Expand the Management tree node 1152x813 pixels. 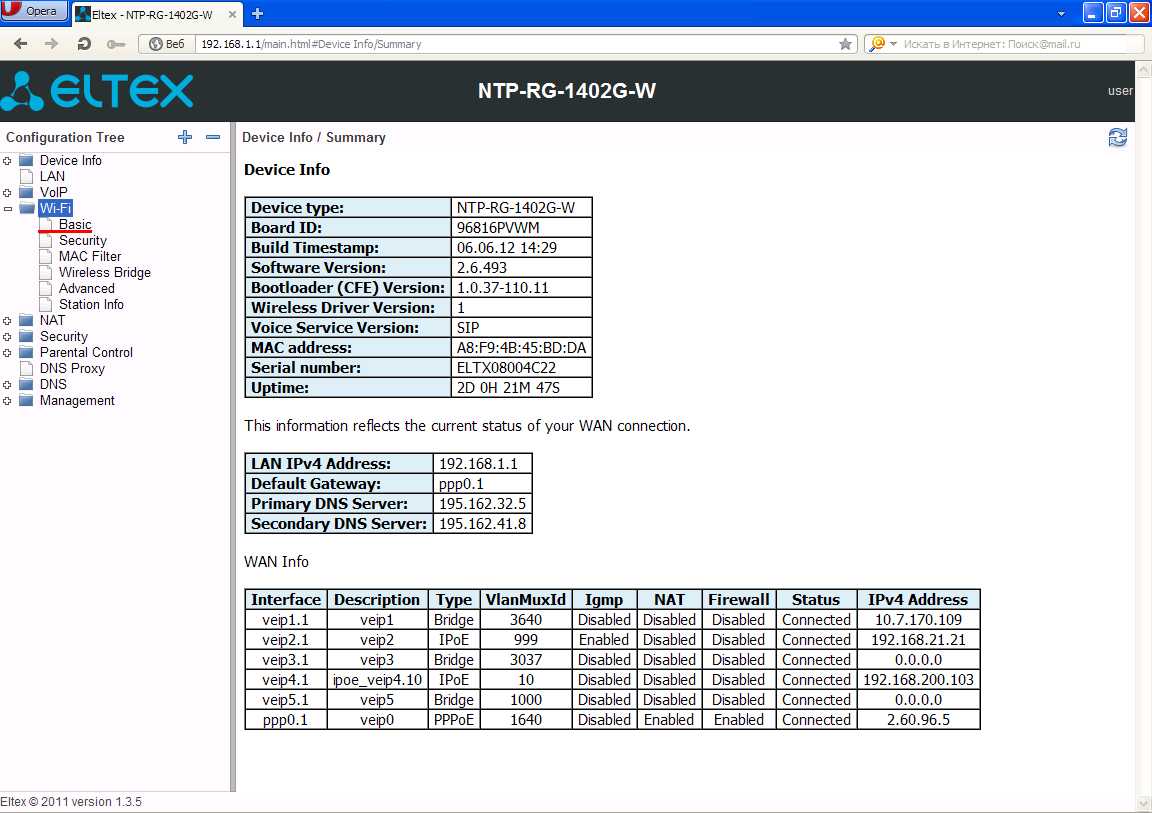point(8,401)
